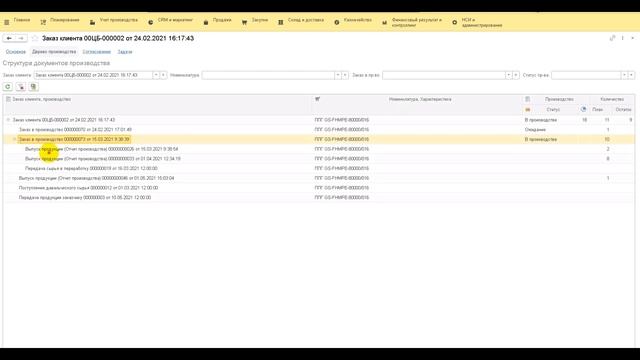Click the cart icon column header
Viewport: 640px width, 360px height.
coord(318,99)
